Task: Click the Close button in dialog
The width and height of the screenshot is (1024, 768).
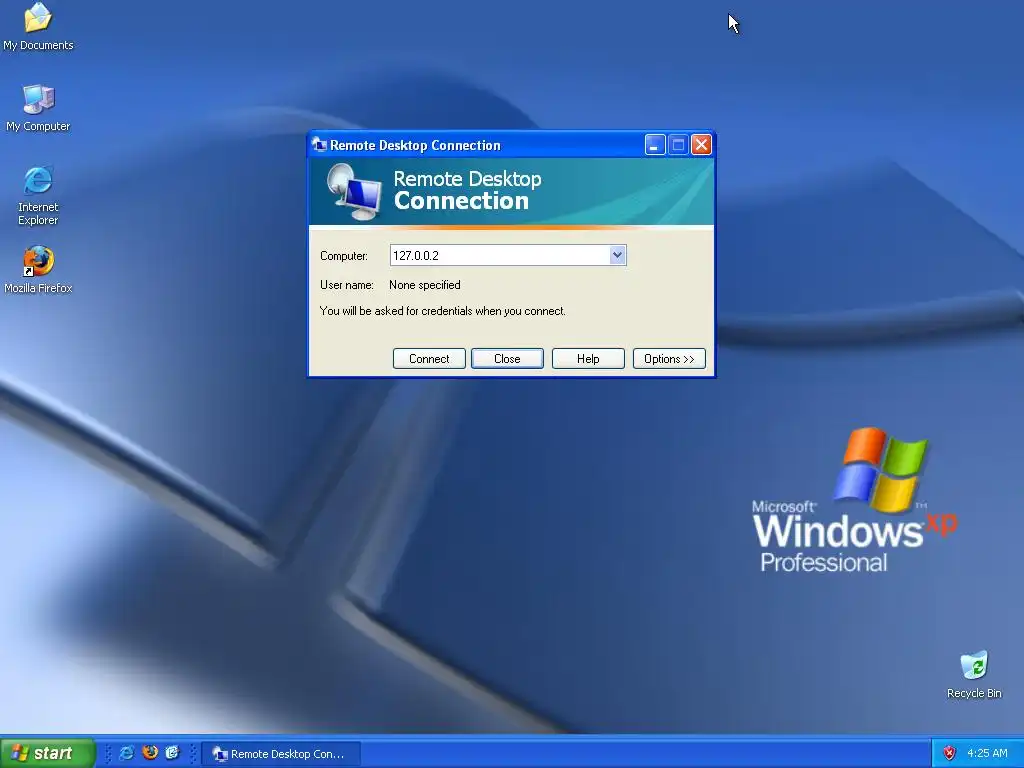Action: (x=507, y=359)
